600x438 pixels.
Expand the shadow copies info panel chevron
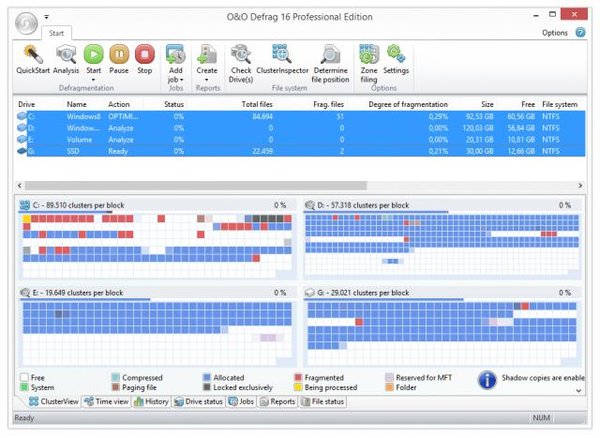tap(579, 391)
